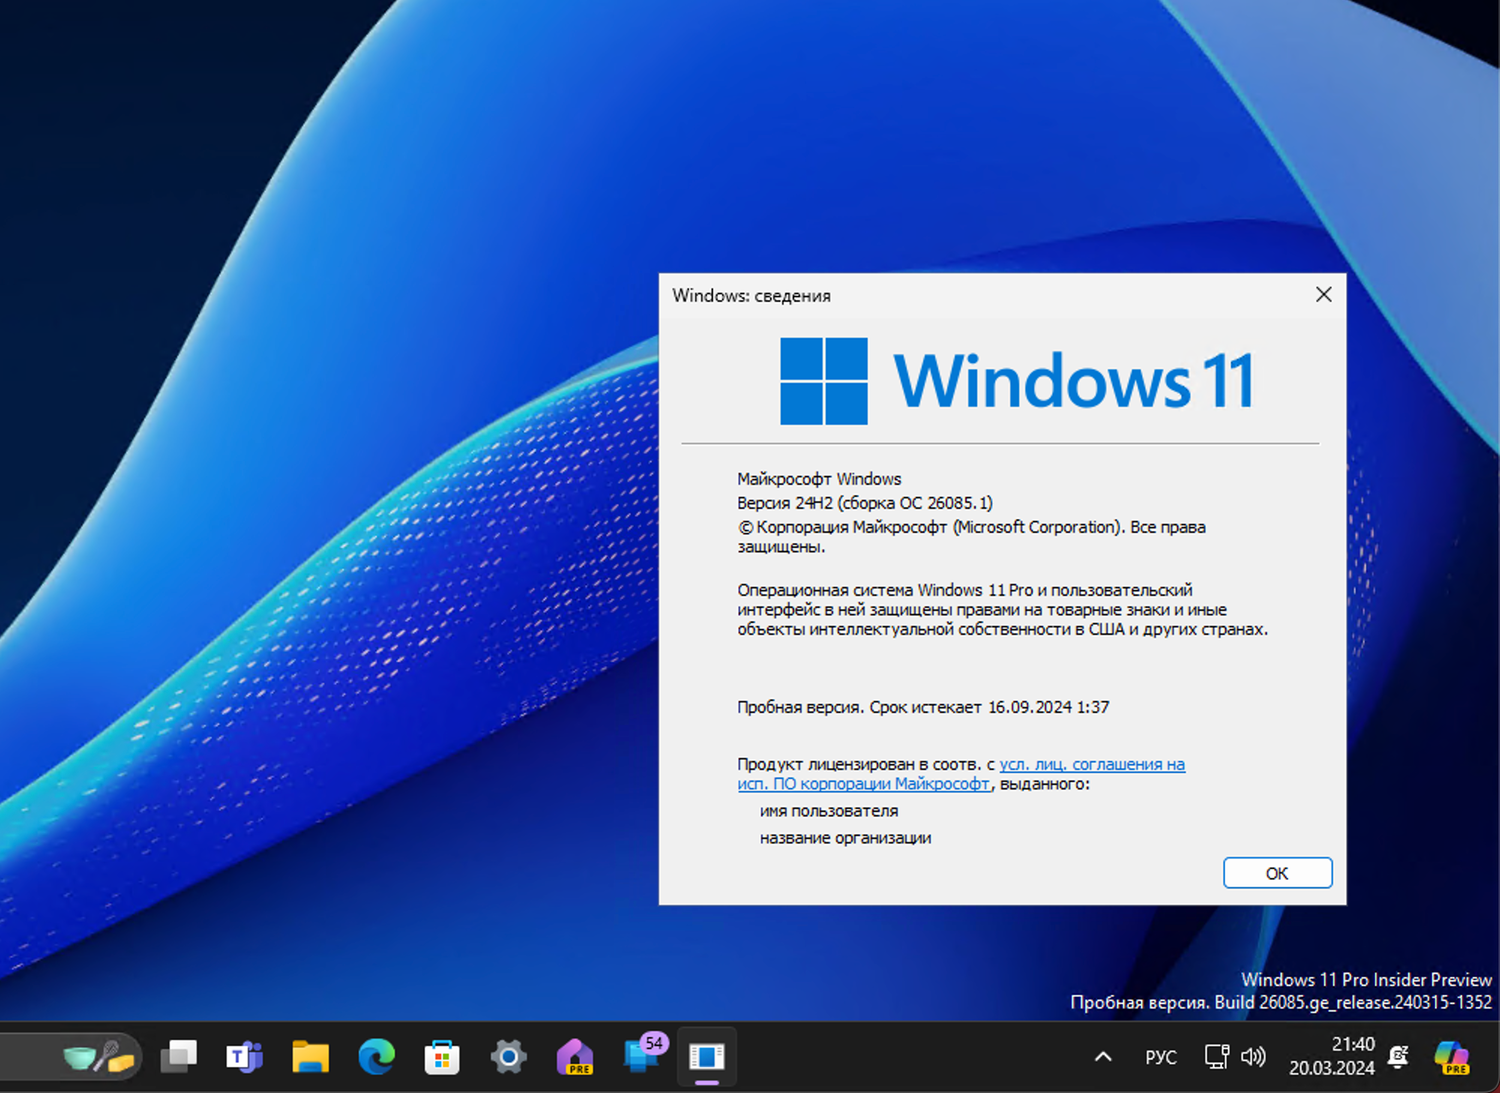Switch keyboard layout via РУС indicator
This screenshot has height=1093, width=1500.
[x=1160, y=1057]
